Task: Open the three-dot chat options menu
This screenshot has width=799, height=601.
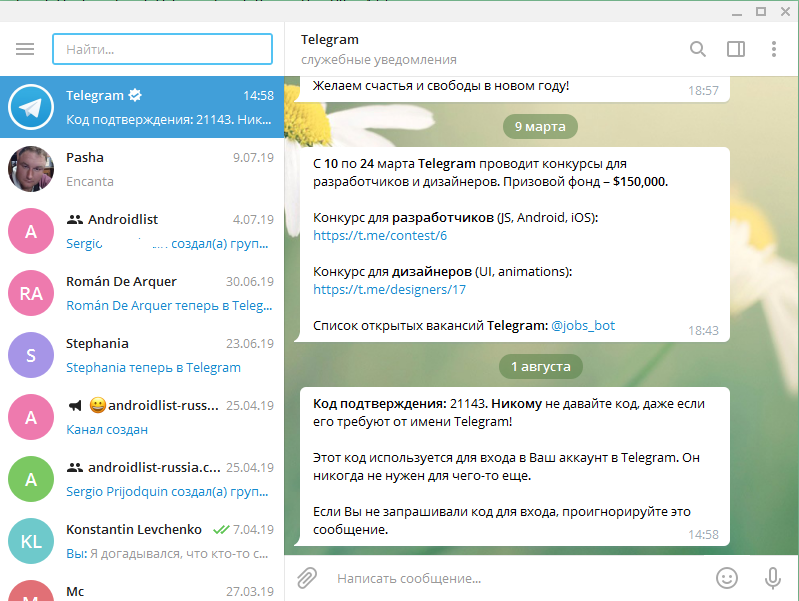Action: pyautogui.click(x=774, y=49)
